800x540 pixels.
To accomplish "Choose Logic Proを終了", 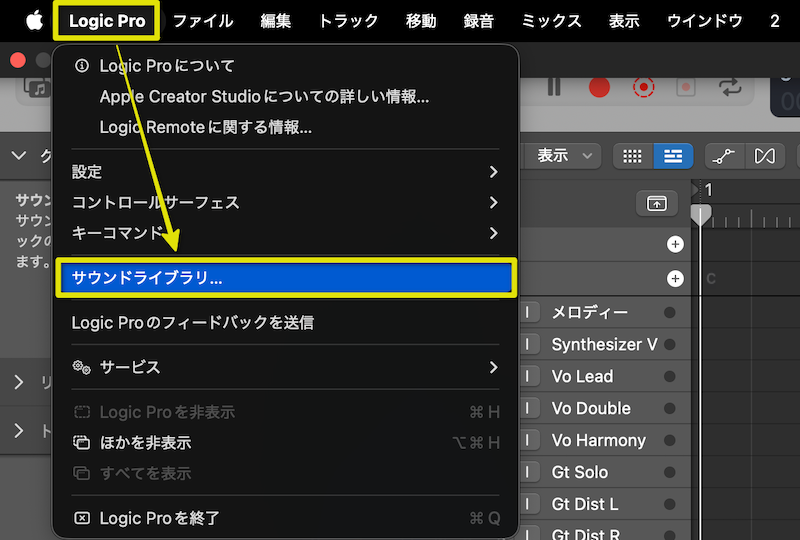I will (x=286, y=518).
